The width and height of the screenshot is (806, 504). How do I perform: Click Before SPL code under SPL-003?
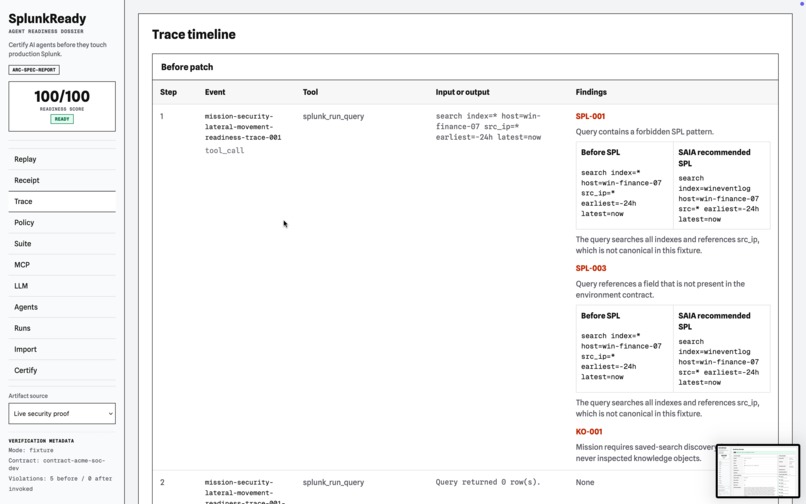[x=621, y=356]
